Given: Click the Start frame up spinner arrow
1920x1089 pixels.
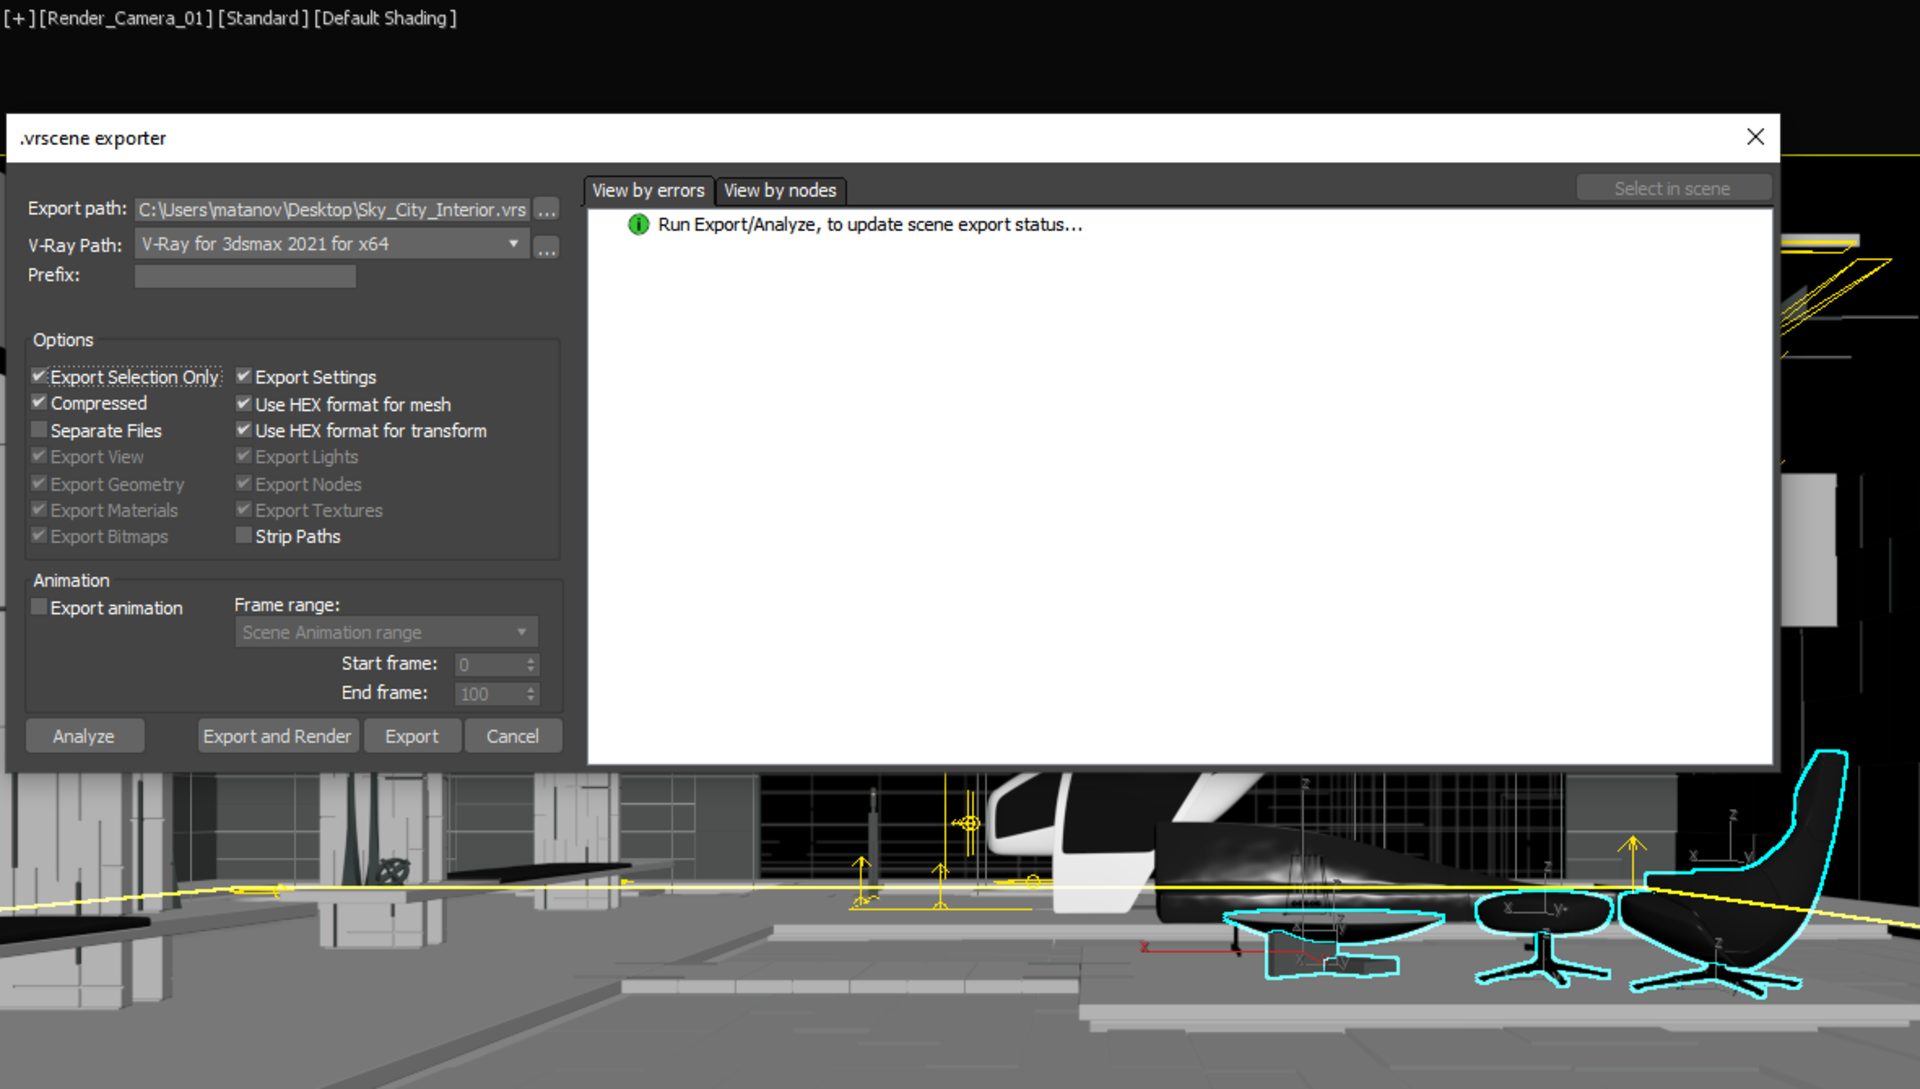Looking at the screenshot, I should click(x=531, y=658).
